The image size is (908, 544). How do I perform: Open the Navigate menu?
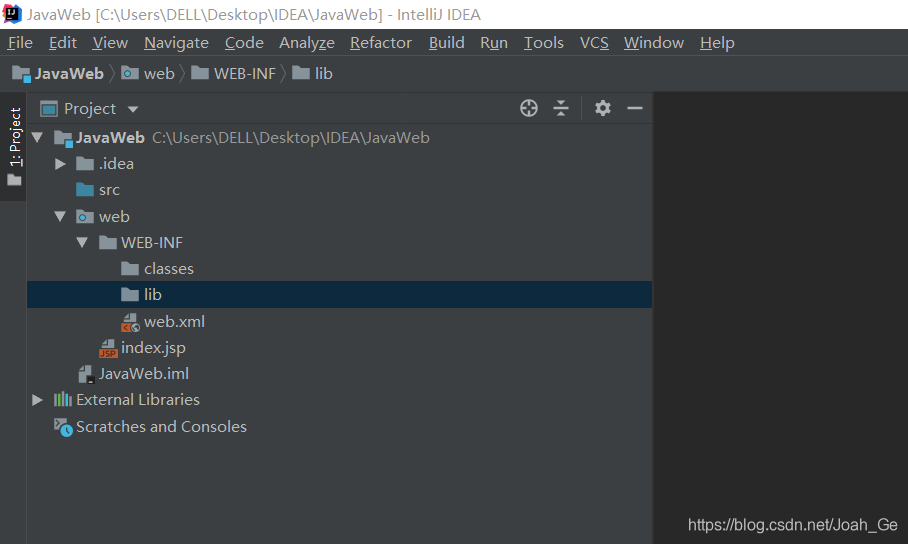pos(176,43)
